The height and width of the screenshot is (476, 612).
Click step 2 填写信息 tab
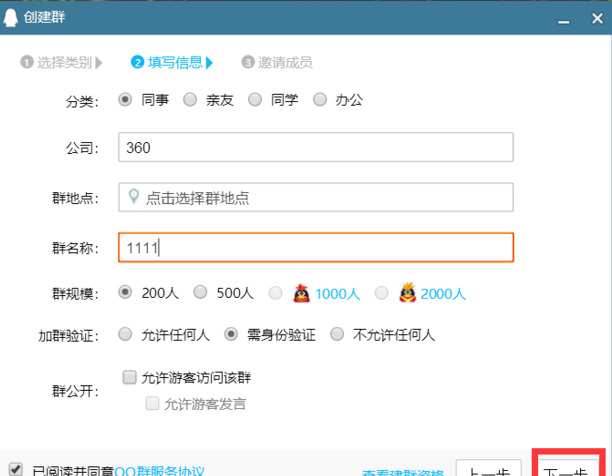[172, 62]
